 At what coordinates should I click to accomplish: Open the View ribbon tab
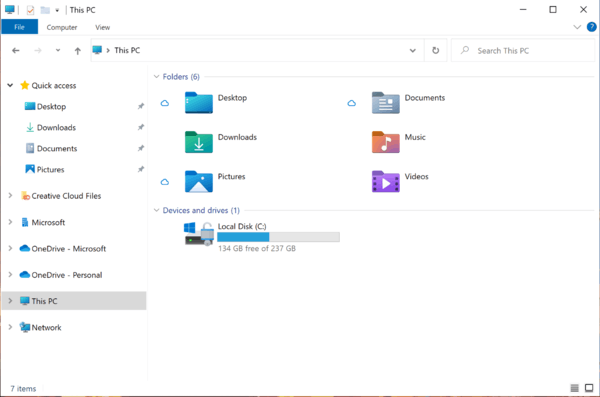(x=102, y=27)
